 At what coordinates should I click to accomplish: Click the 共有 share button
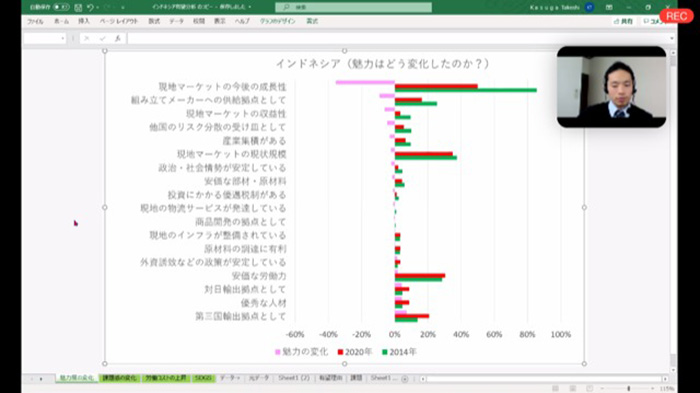623,21
